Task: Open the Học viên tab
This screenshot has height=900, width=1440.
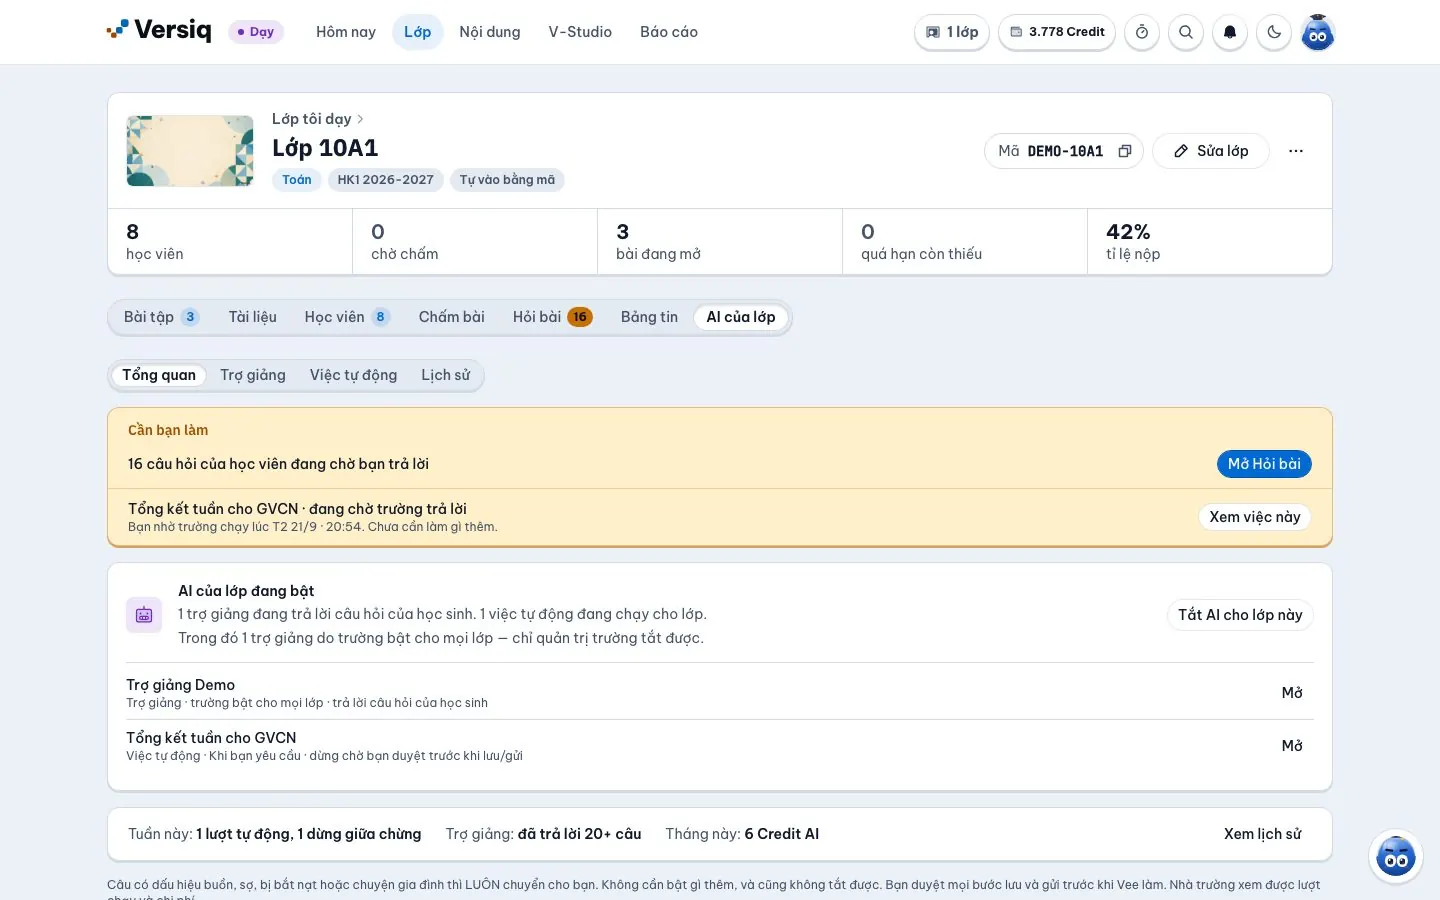Action: click(347, 317)
